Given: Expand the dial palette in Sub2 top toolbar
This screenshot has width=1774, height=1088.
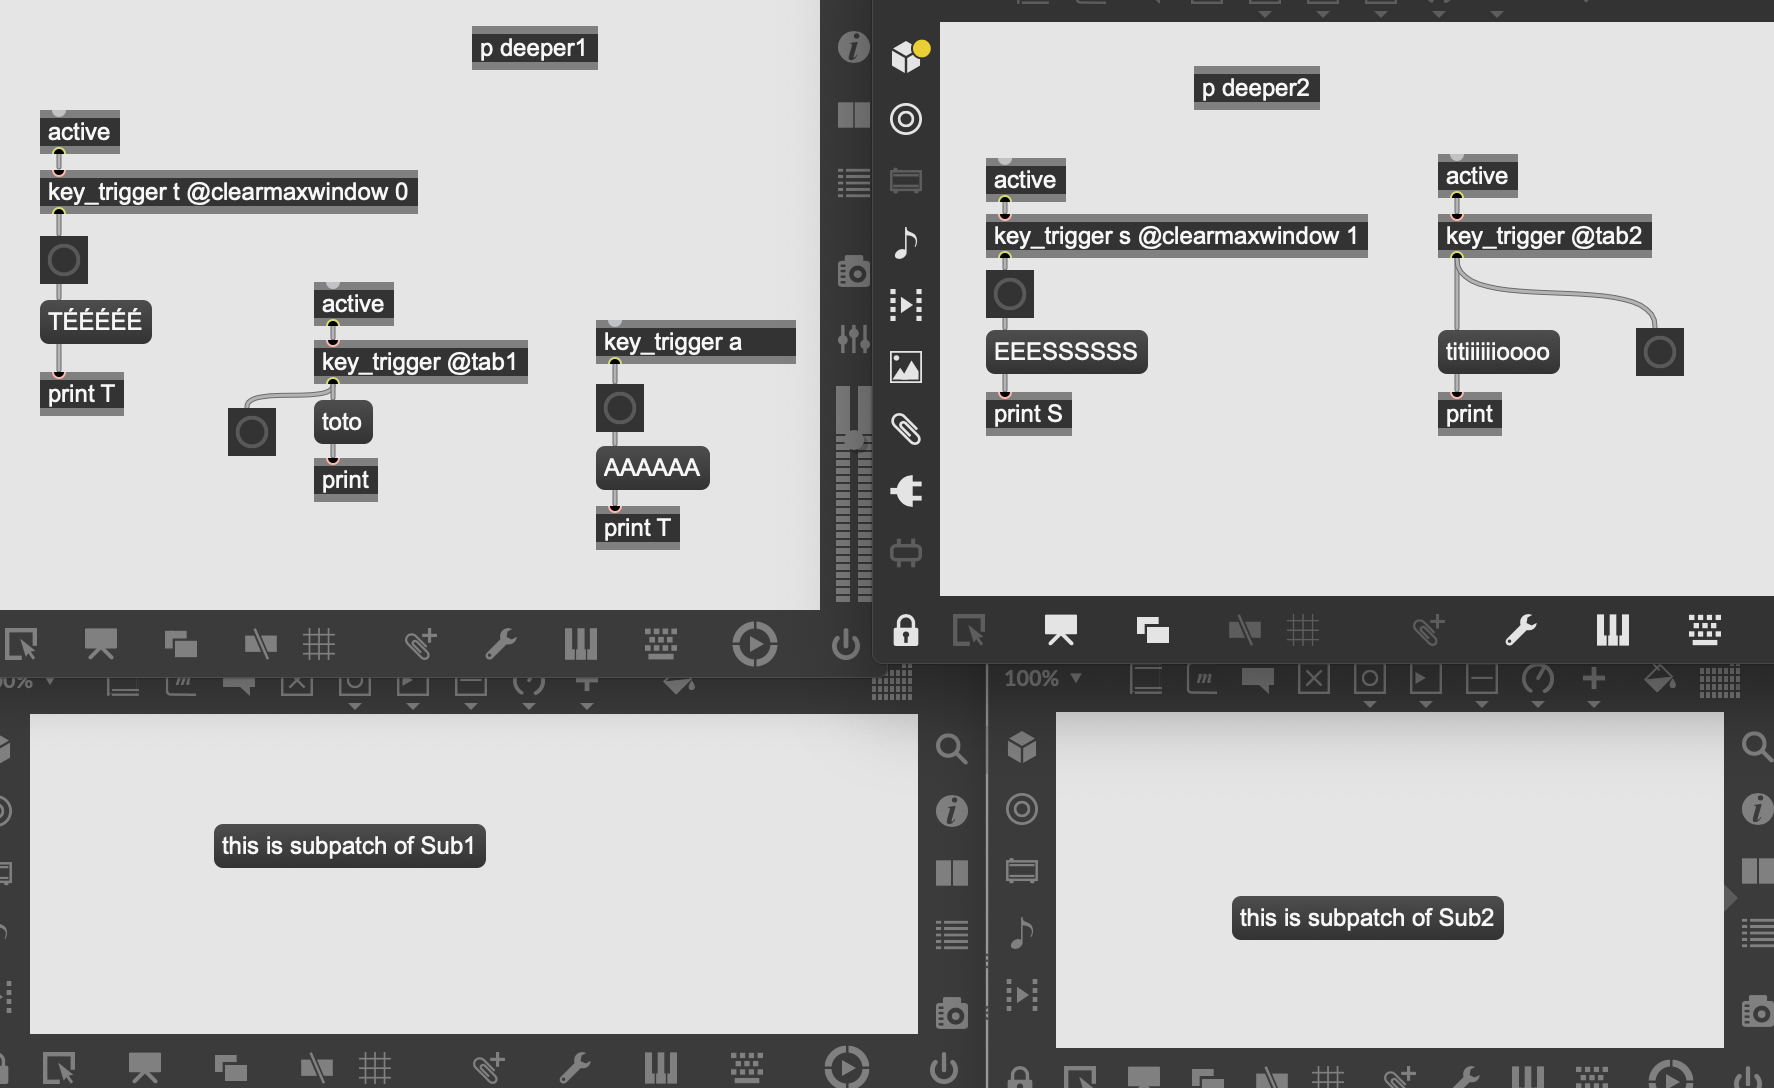Looking at the screenshot, I should 1537,681.
